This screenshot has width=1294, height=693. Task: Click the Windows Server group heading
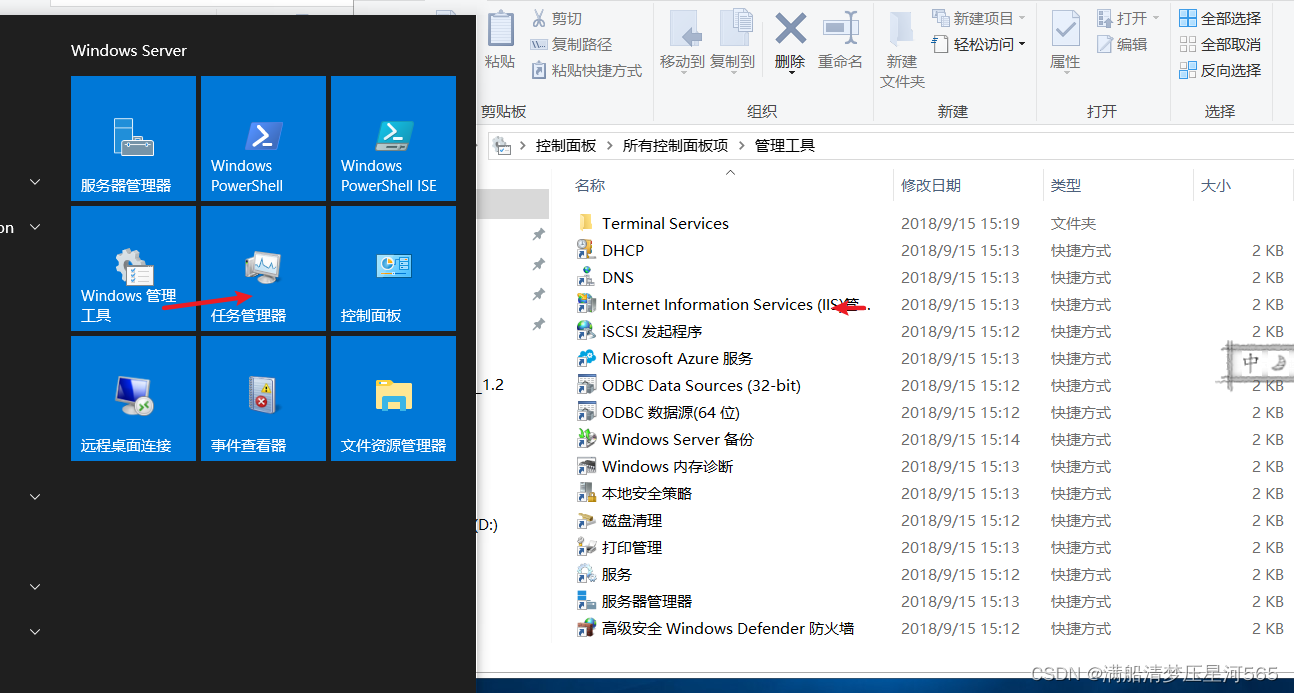[x=129, y=51]
